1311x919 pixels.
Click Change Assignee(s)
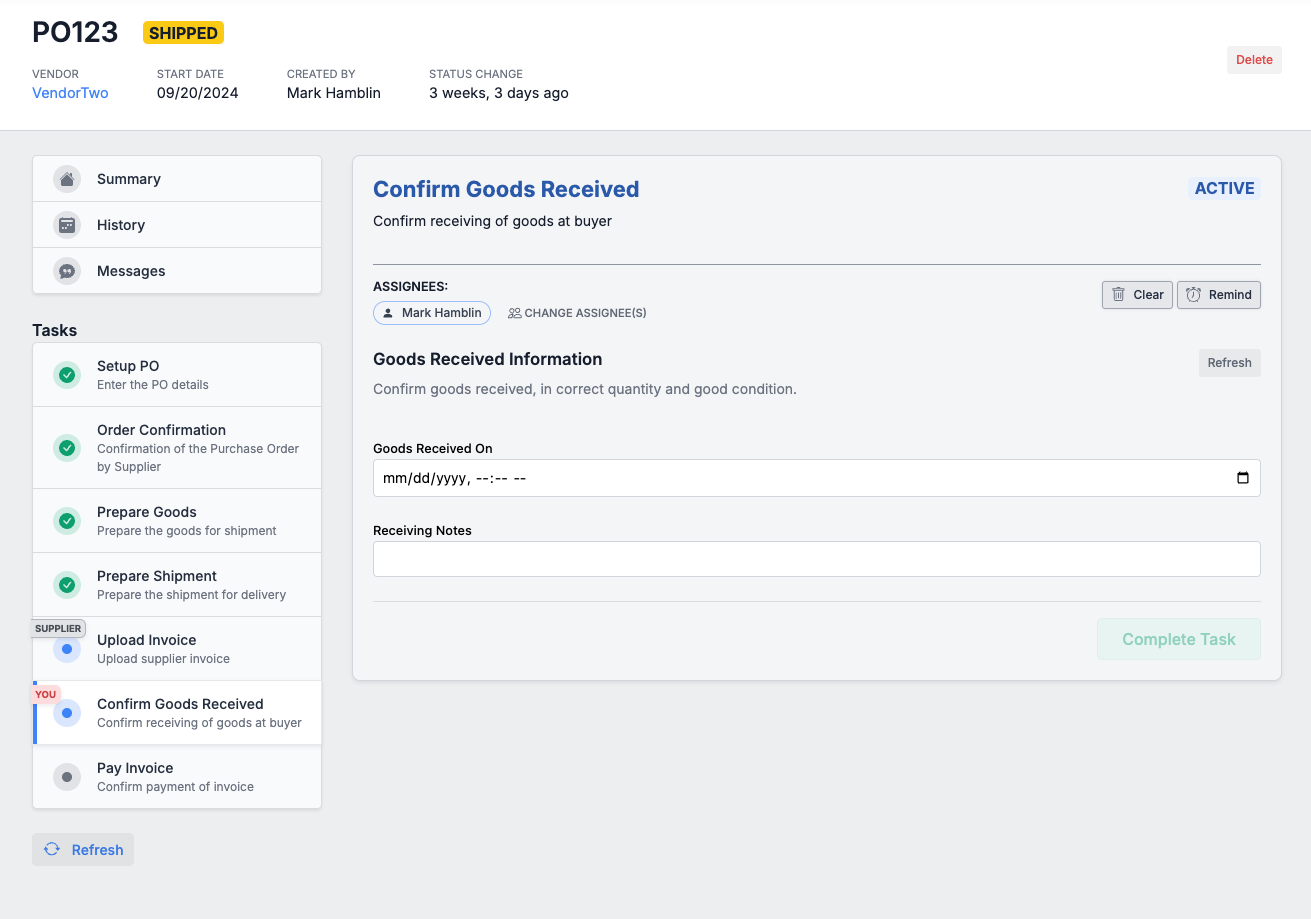pos(577,313)
